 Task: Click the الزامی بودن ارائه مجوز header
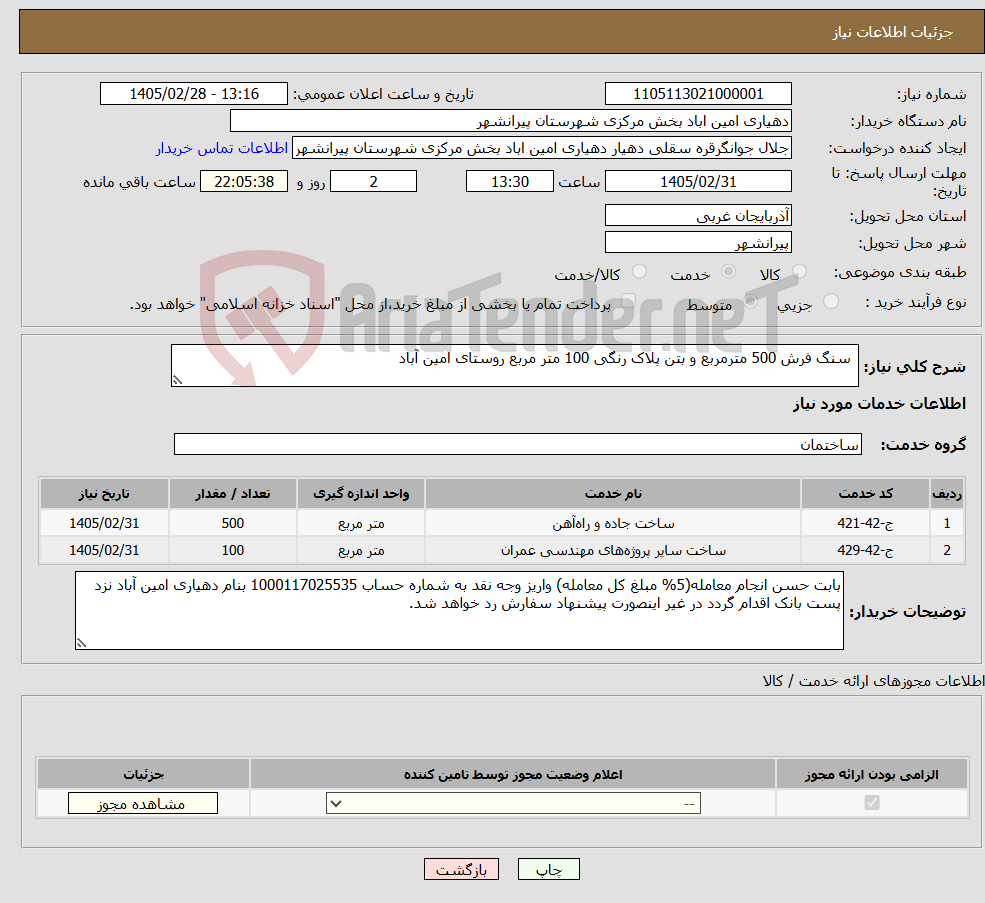(872, 775)
